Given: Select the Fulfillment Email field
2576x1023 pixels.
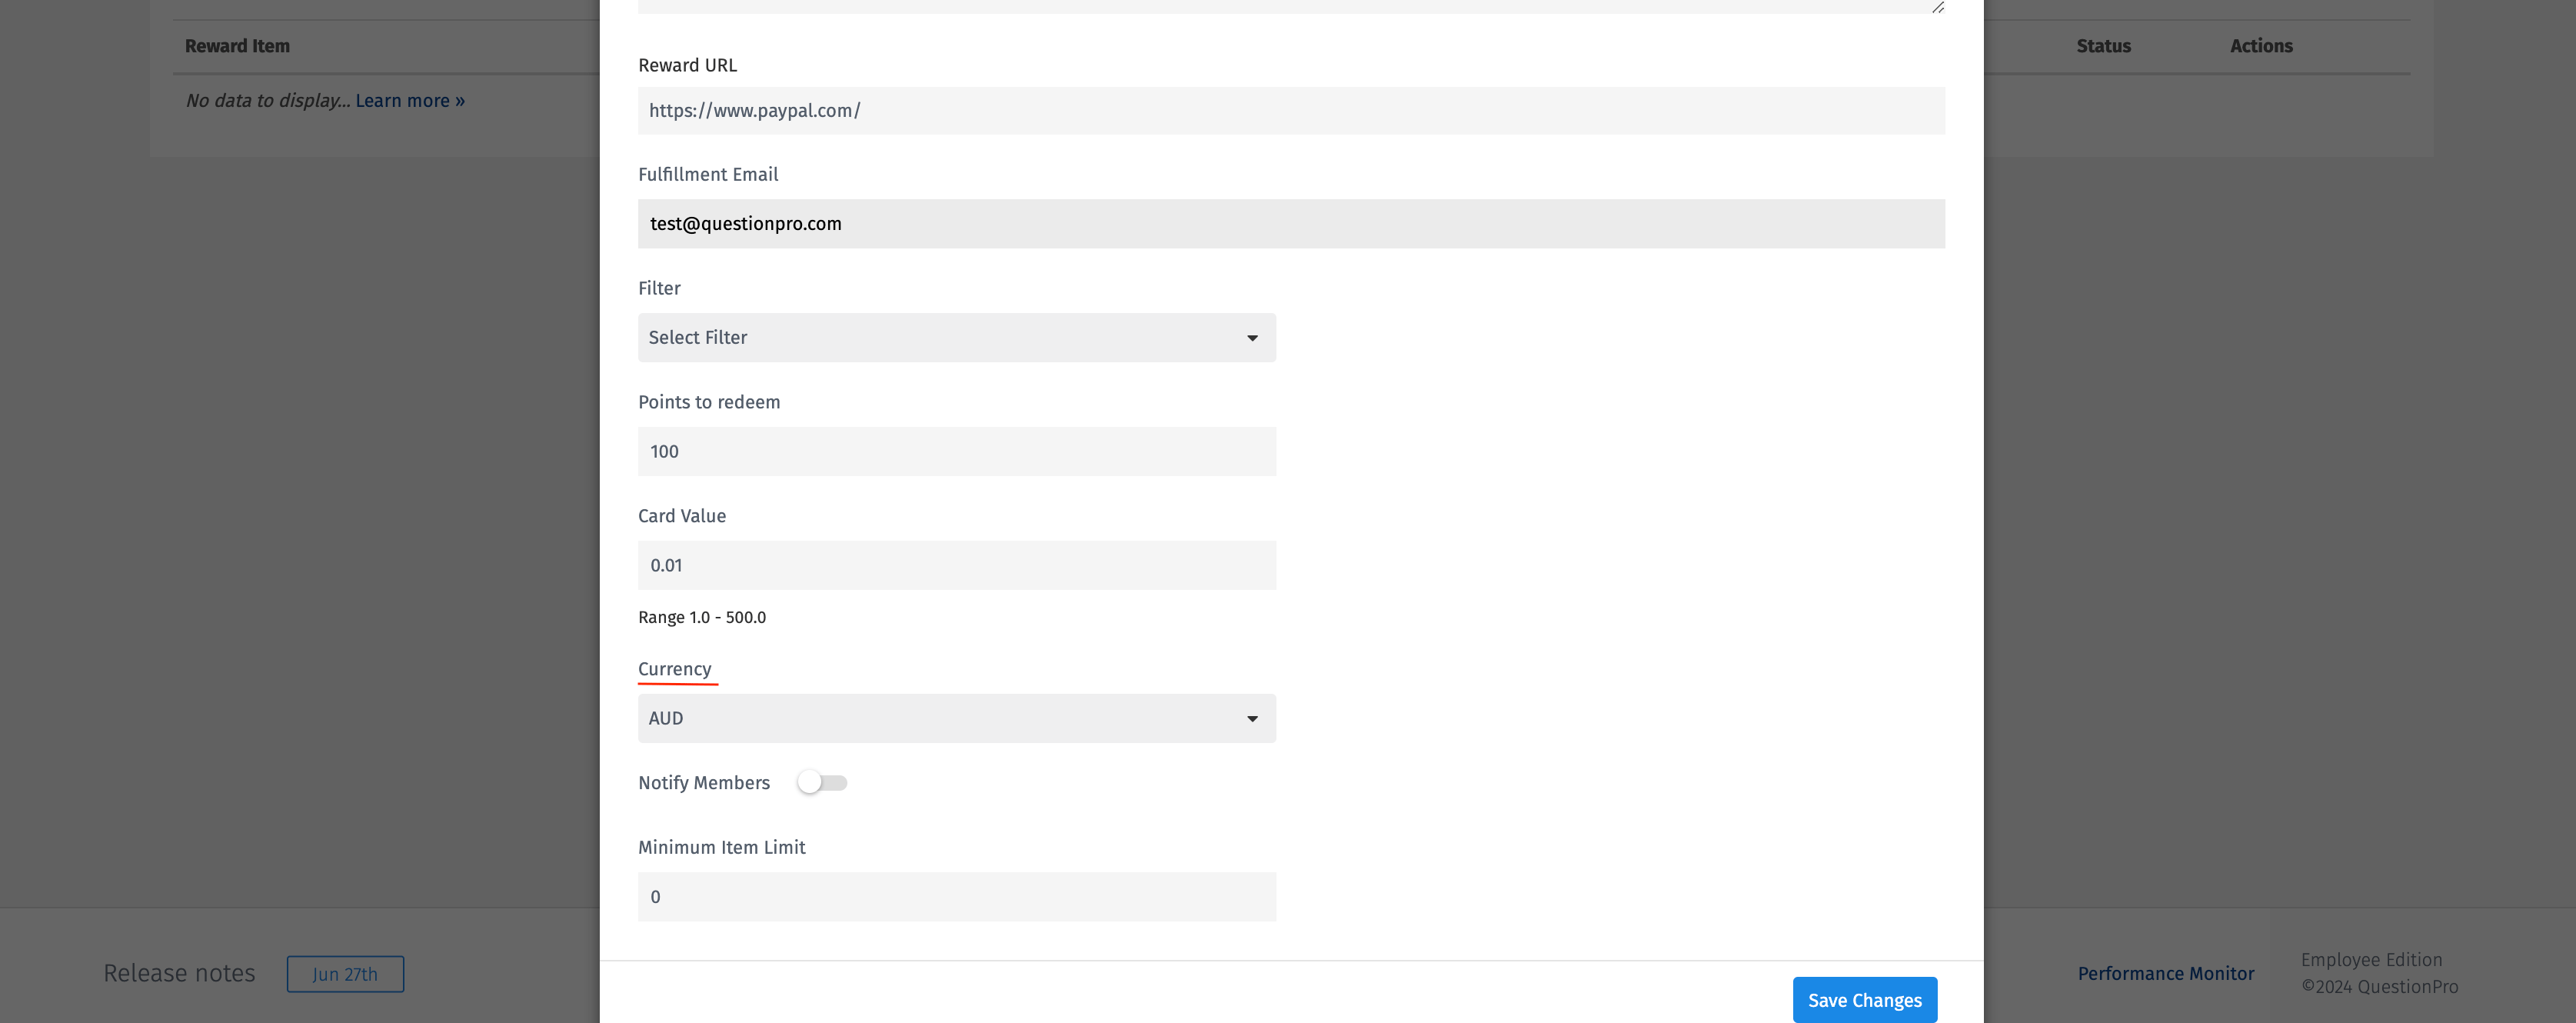Looking at the screenshot, I should [1290, 224].
